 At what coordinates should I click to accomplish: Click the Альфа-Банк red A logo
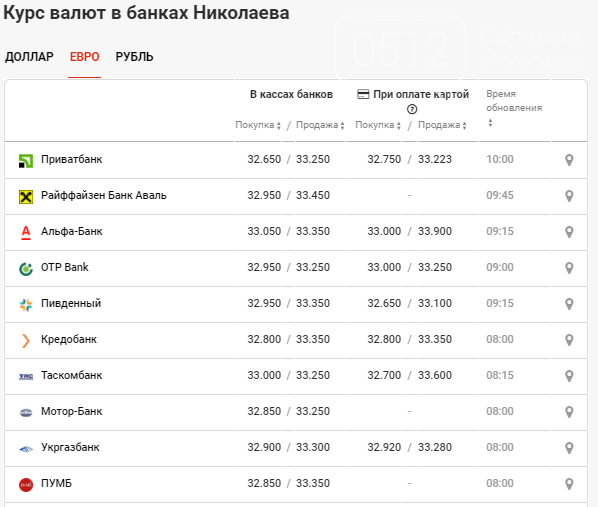point(26,232)
